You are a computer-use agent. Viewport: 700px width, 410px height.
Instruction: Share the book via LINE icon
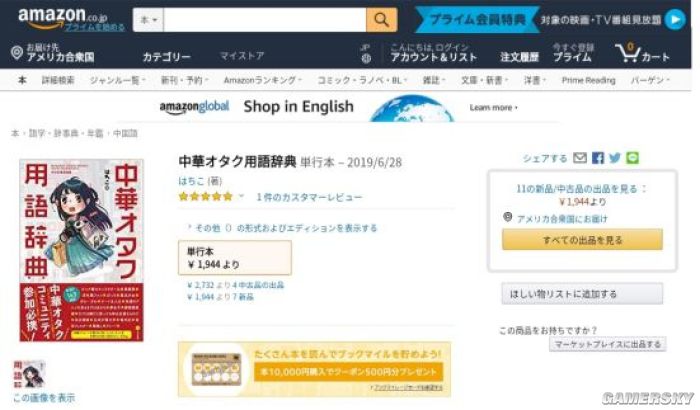coord(632,158)
